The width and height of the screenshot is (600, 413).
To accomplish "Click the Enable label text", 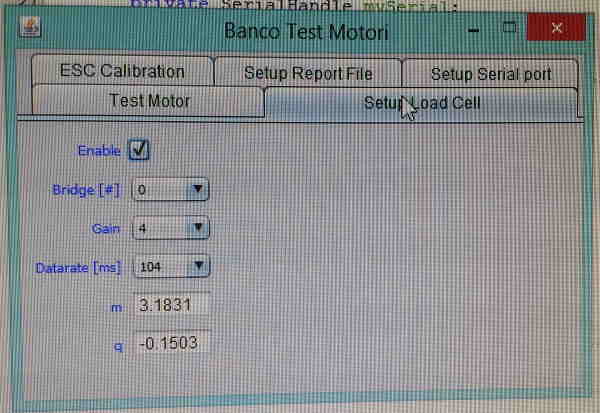I will pos(99,150).
